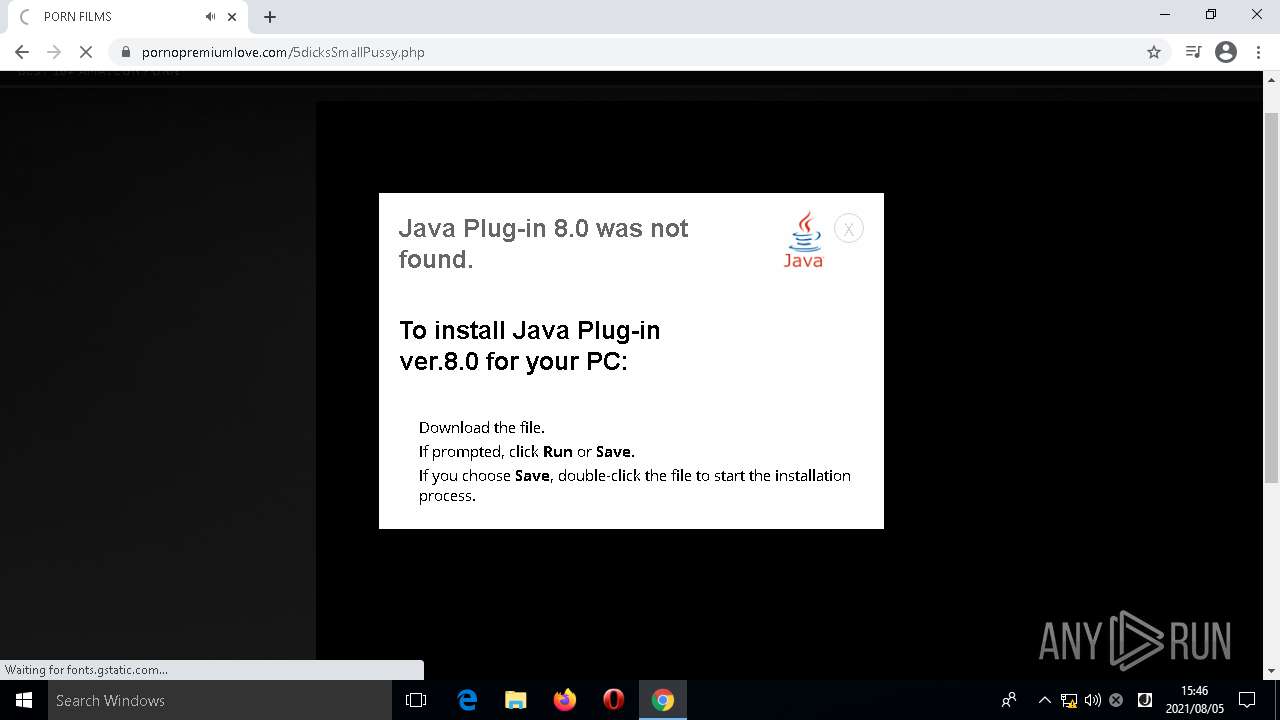Open the Chrome three-dot menu
This screenshot has width=1280, height=720.
point(1258,52)
